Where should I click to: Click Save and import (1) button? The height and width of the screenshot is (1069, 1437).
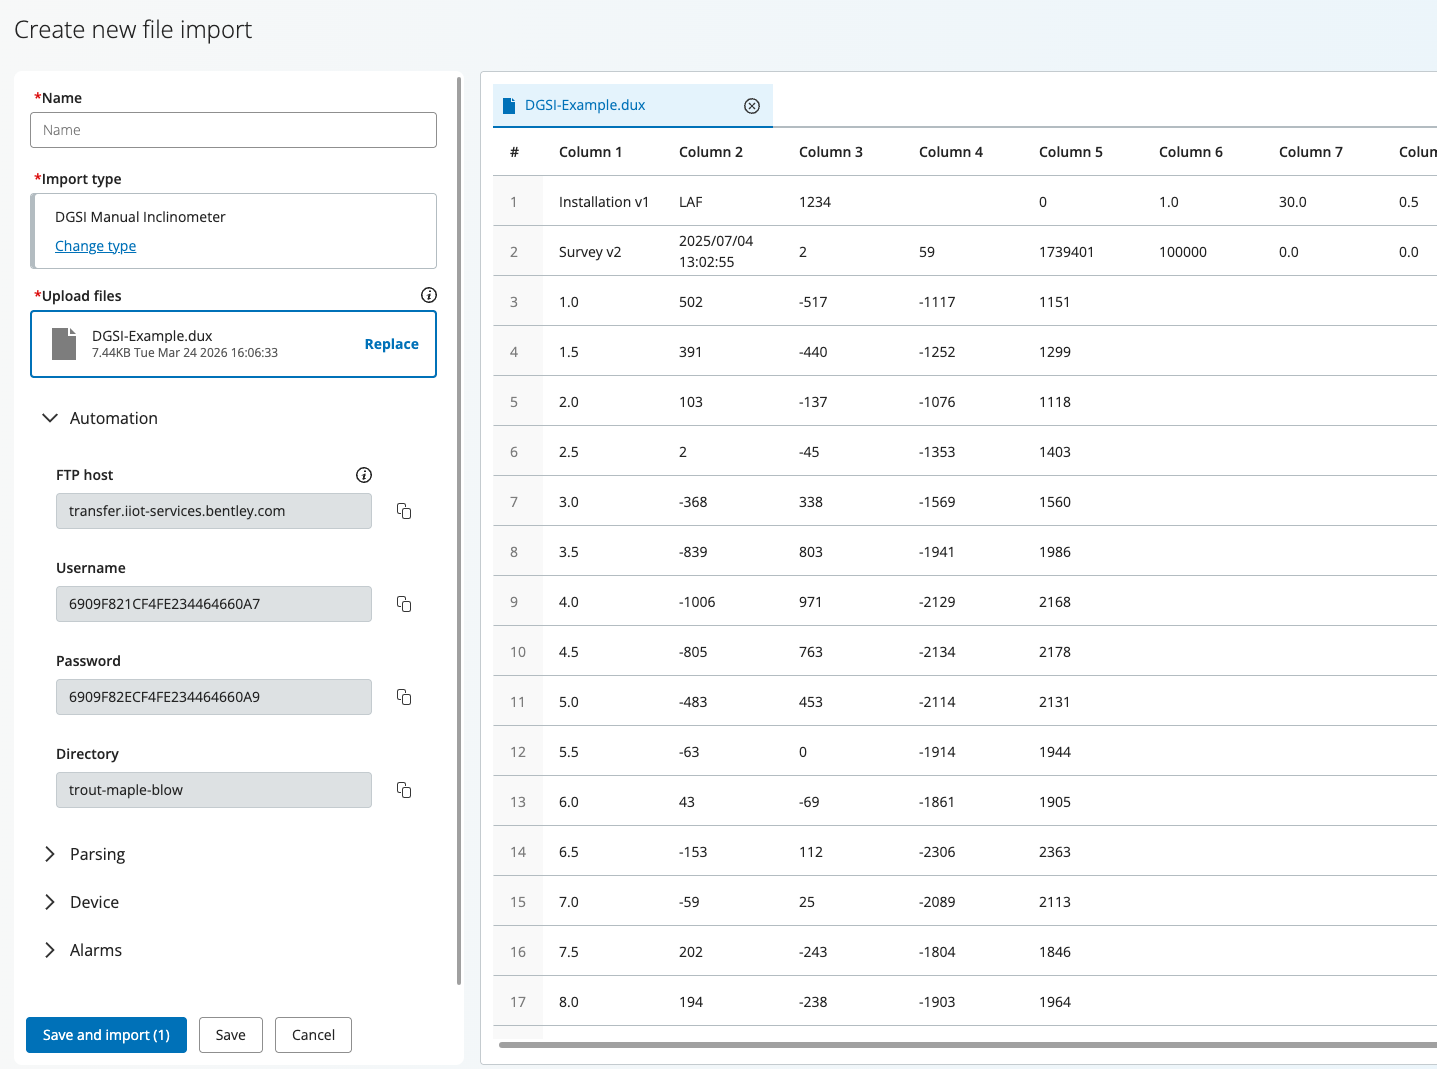pyautogui.click(x=106, y=1035)
